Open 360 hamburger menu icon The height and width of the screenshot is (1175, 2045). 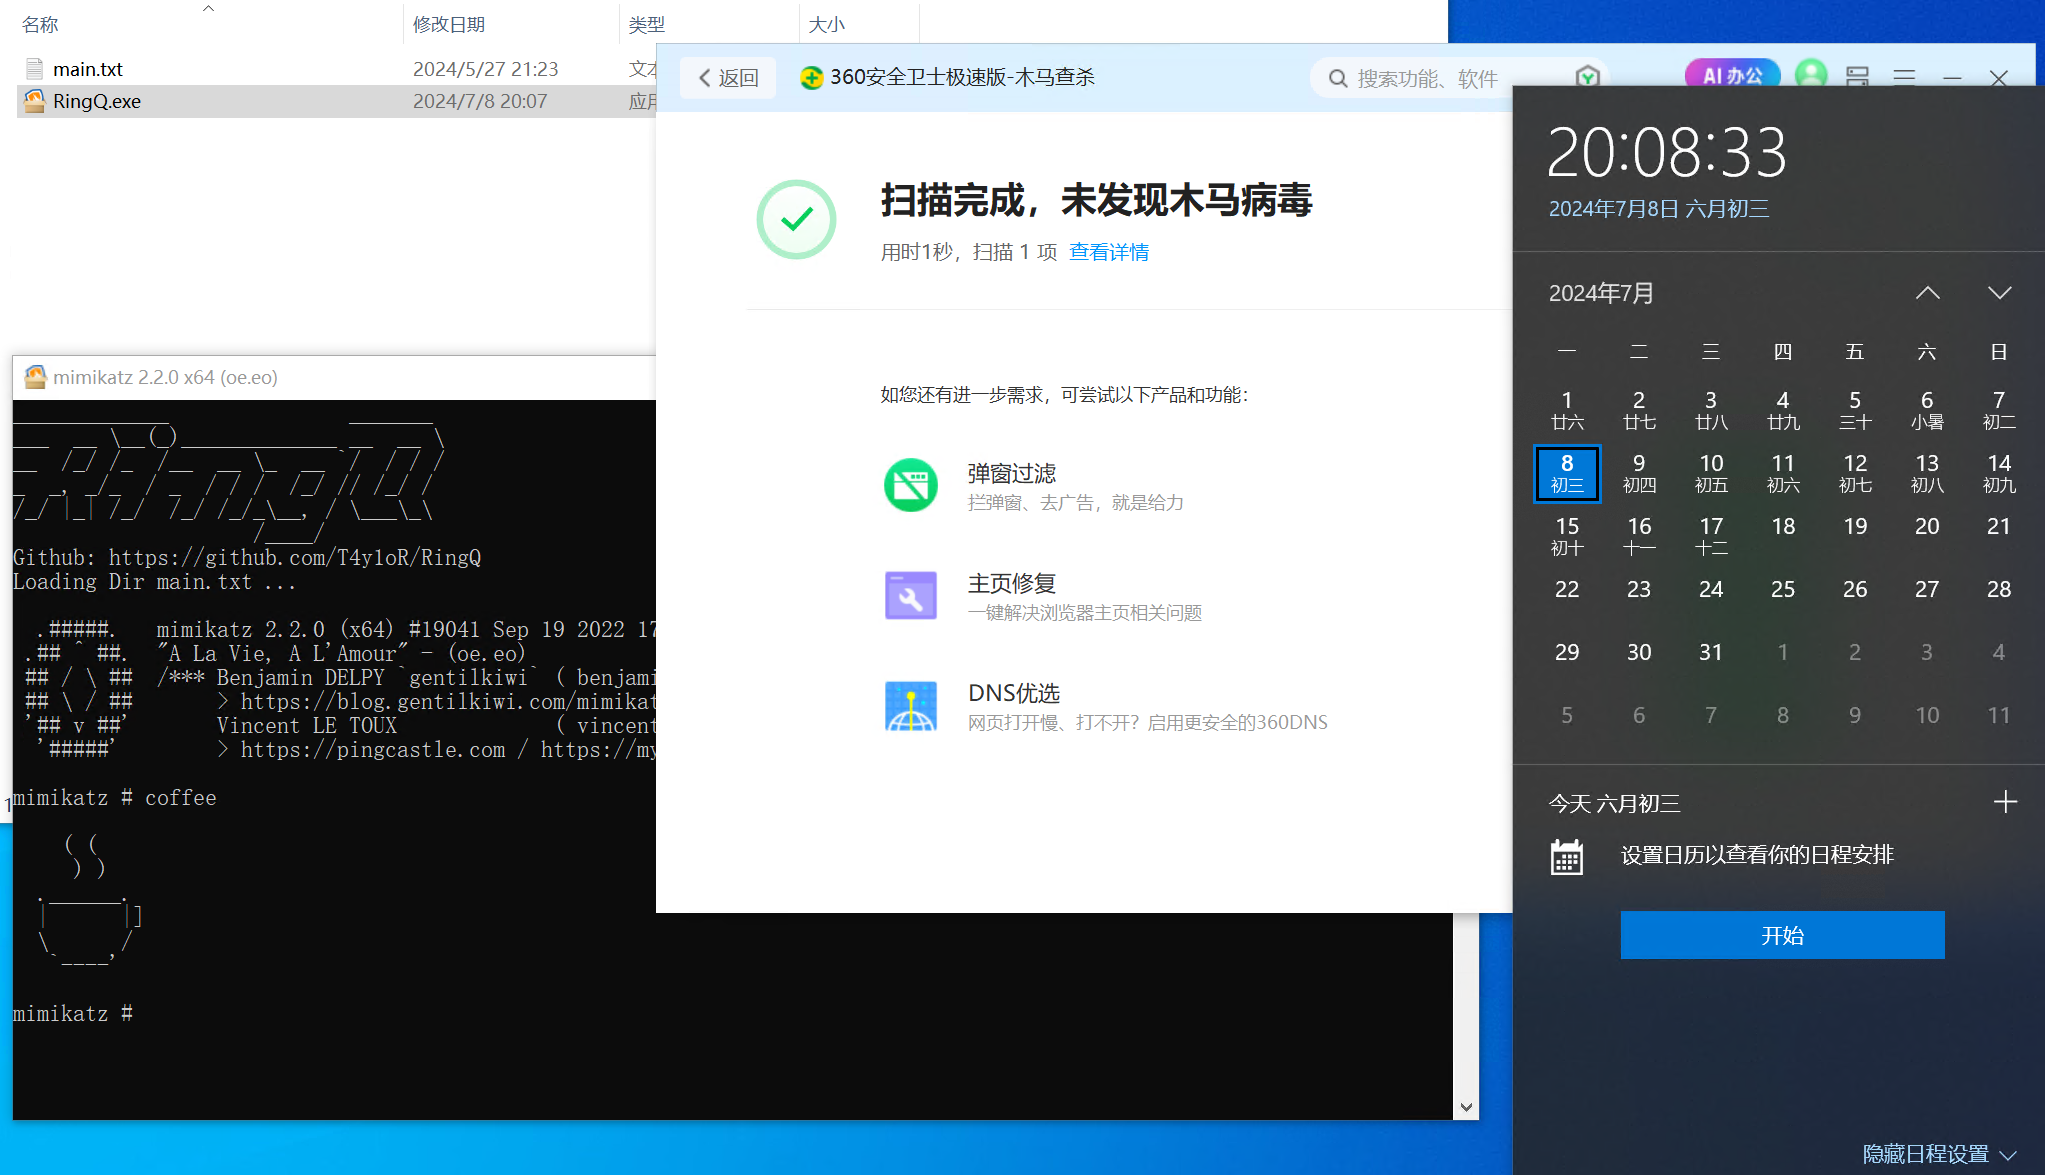(1904, 77)
